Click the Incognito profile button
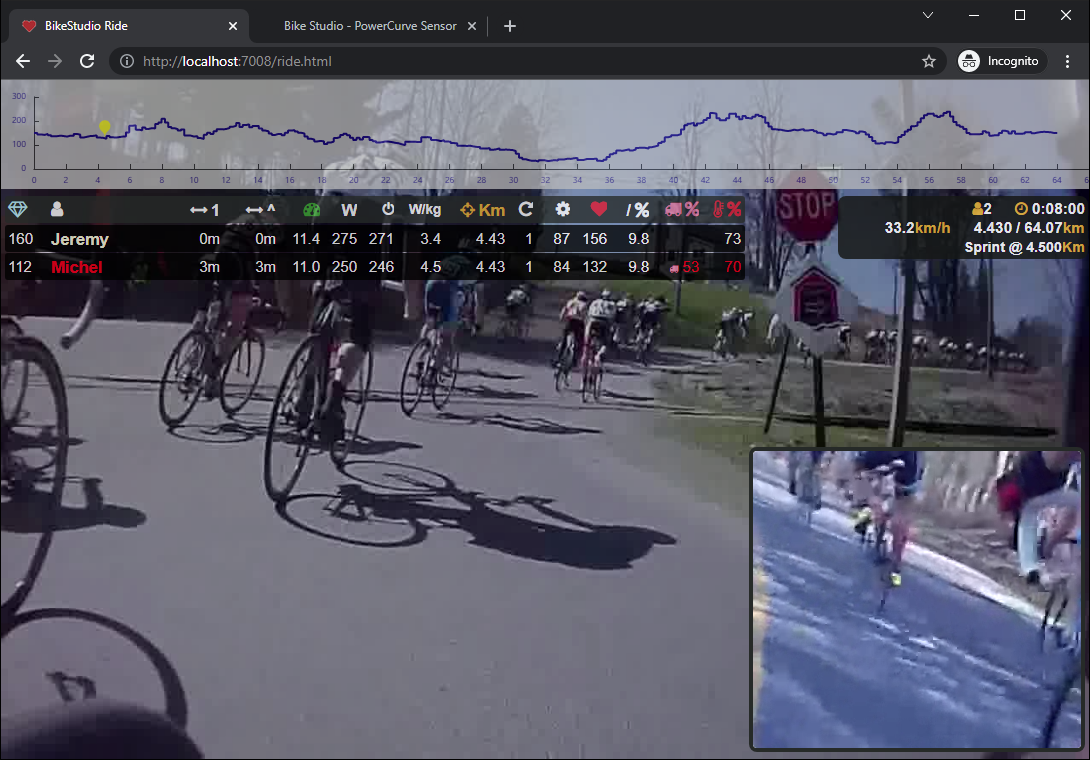The image size is (1090, 760). (x=999, y=61)
